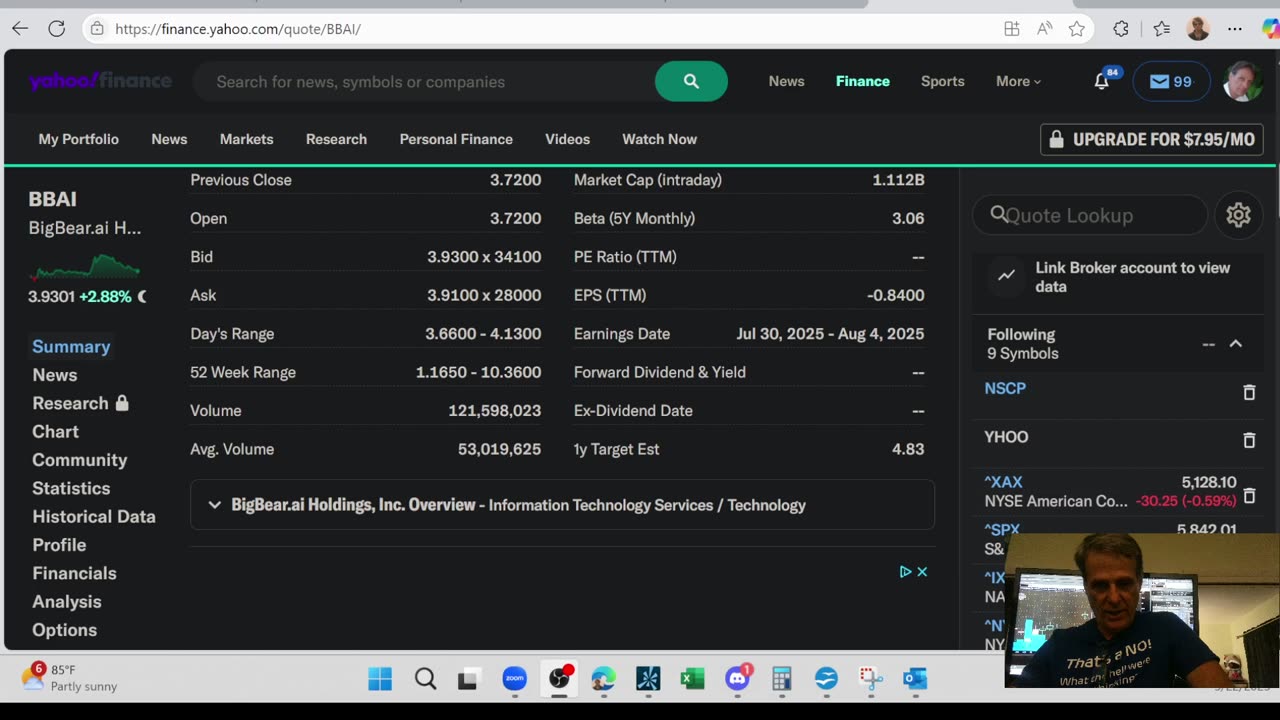
Task: Launch Zoom from the taskbar
Action: tap(514, 680)
